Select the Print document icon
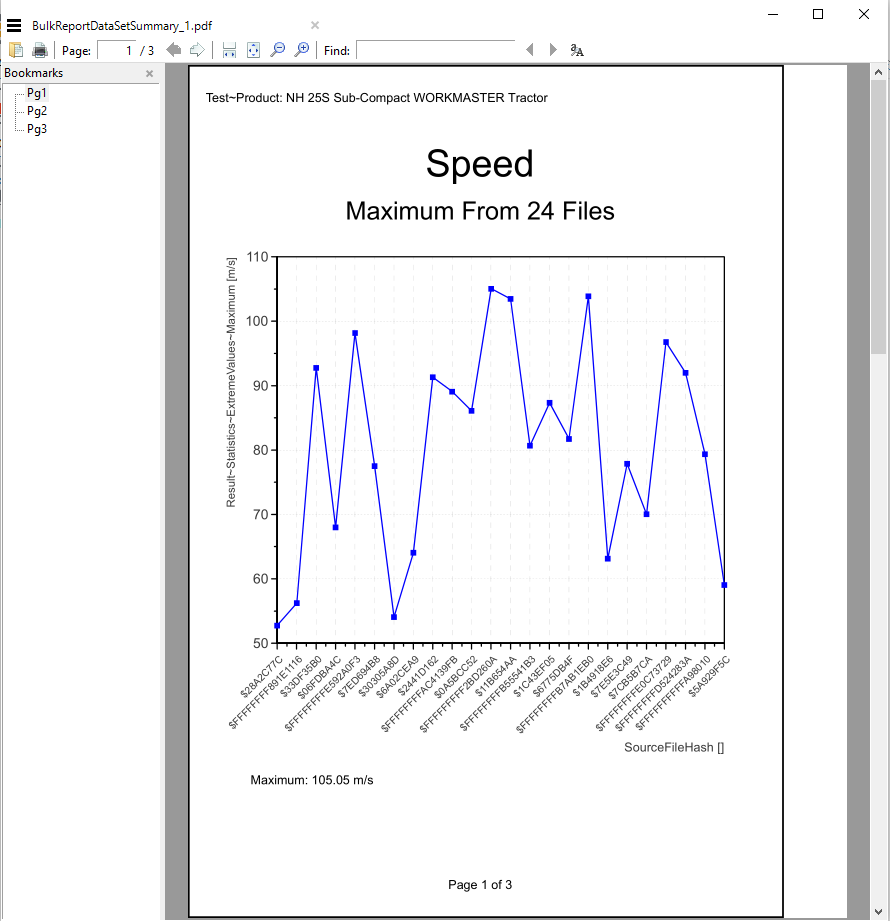Image resolution: width=890 pixels, height=921 pixels. (x=38, y=49)
